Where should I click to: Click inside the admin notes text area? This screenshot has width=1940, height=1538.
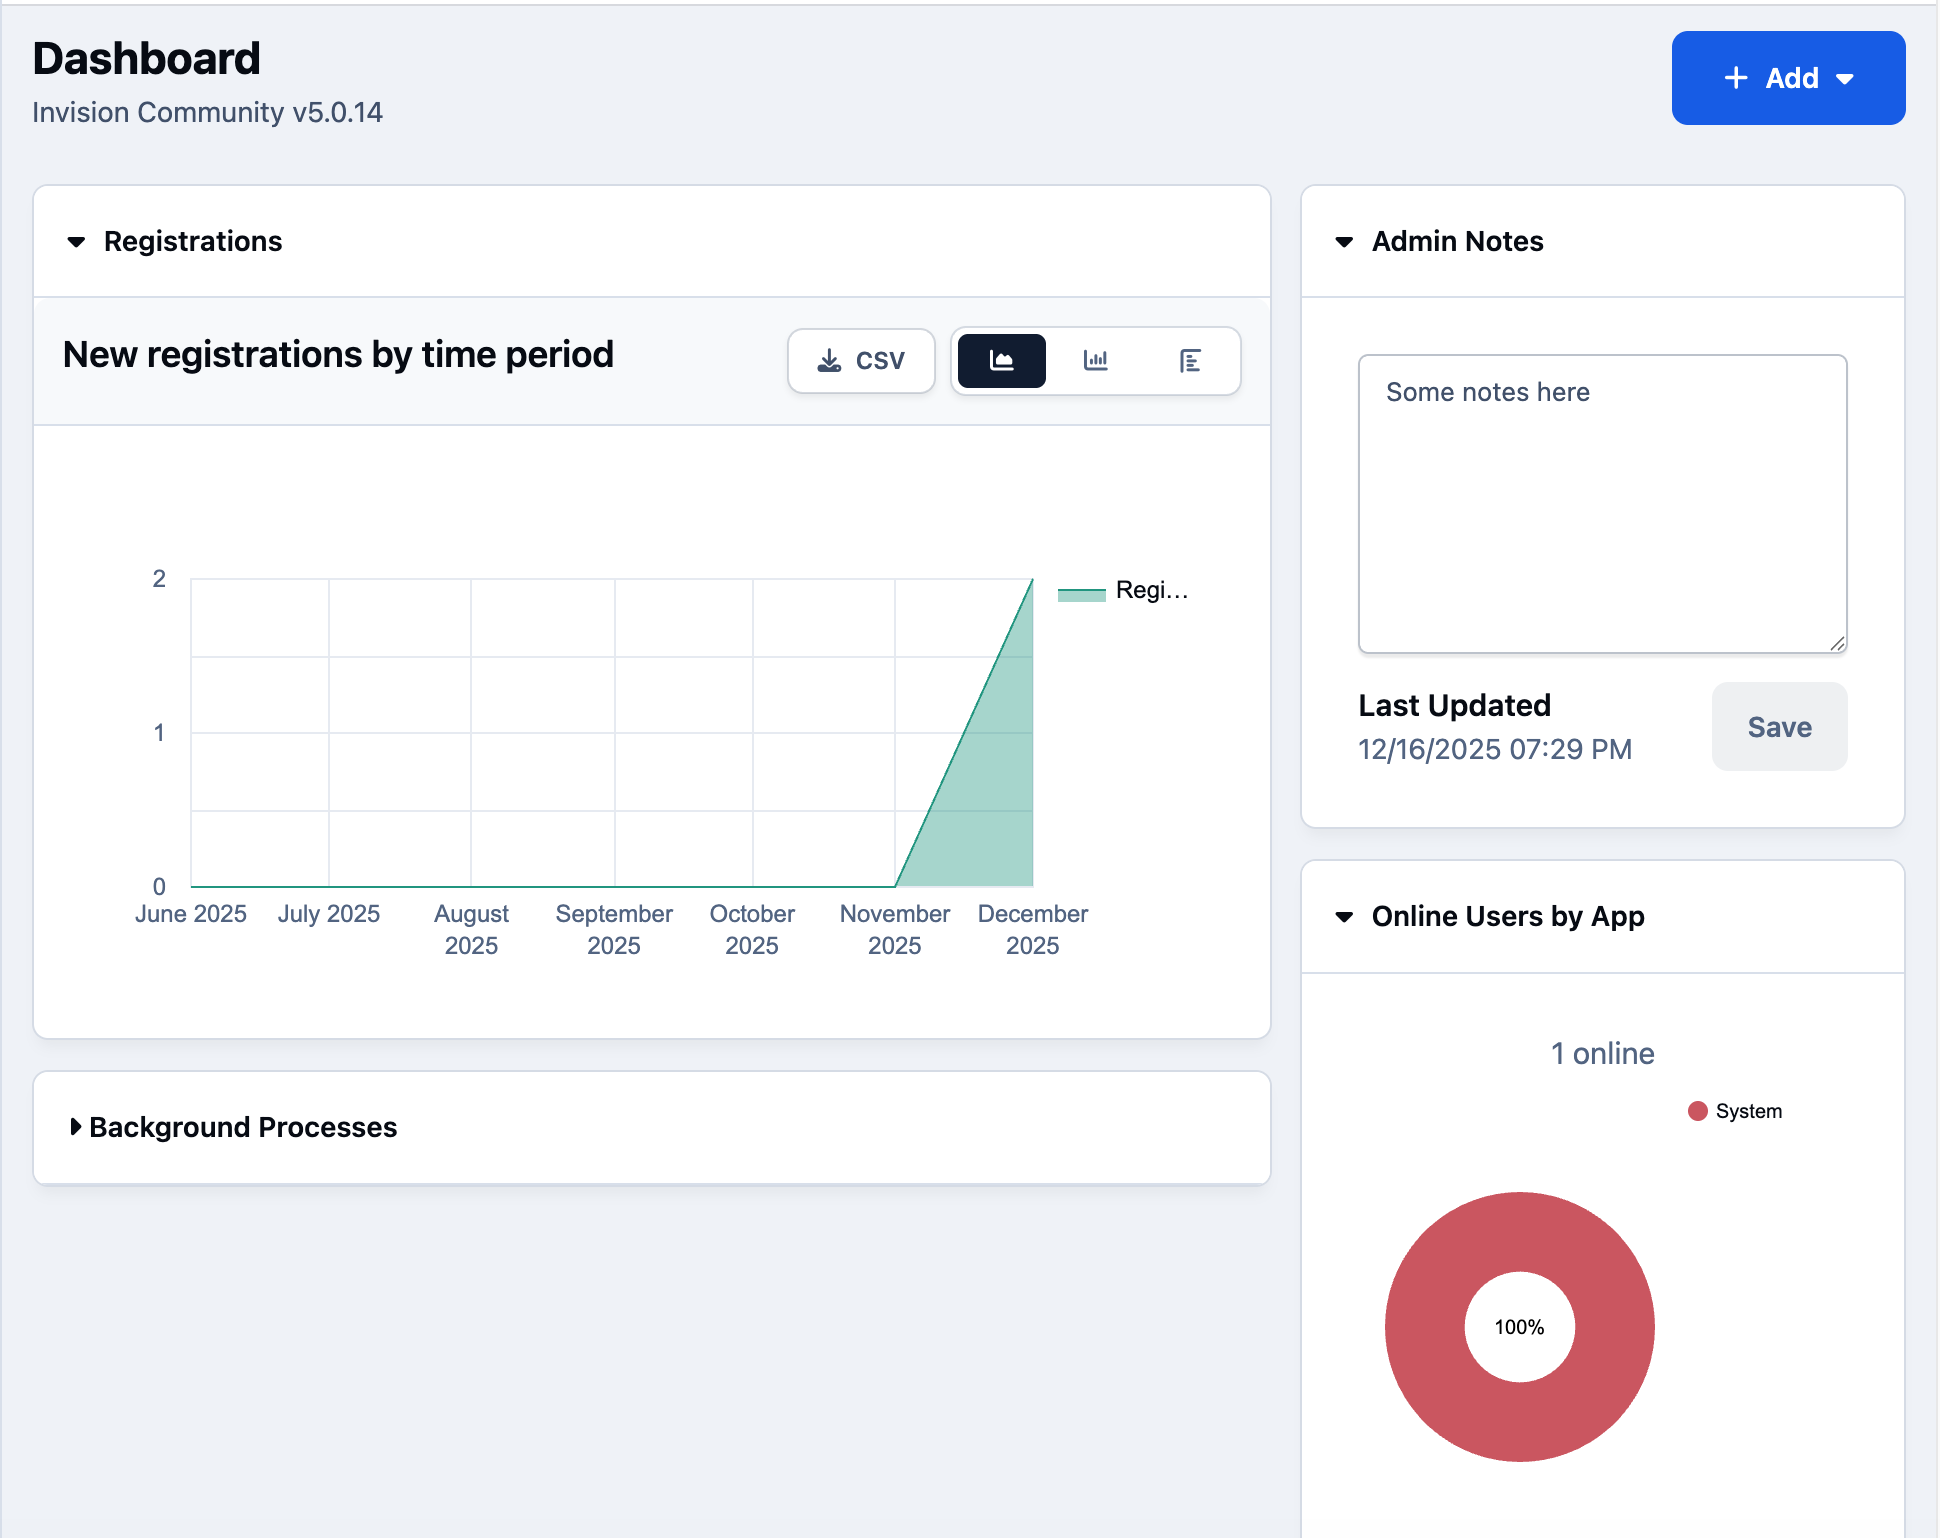pyautogui.click(x=1602, y=504)
